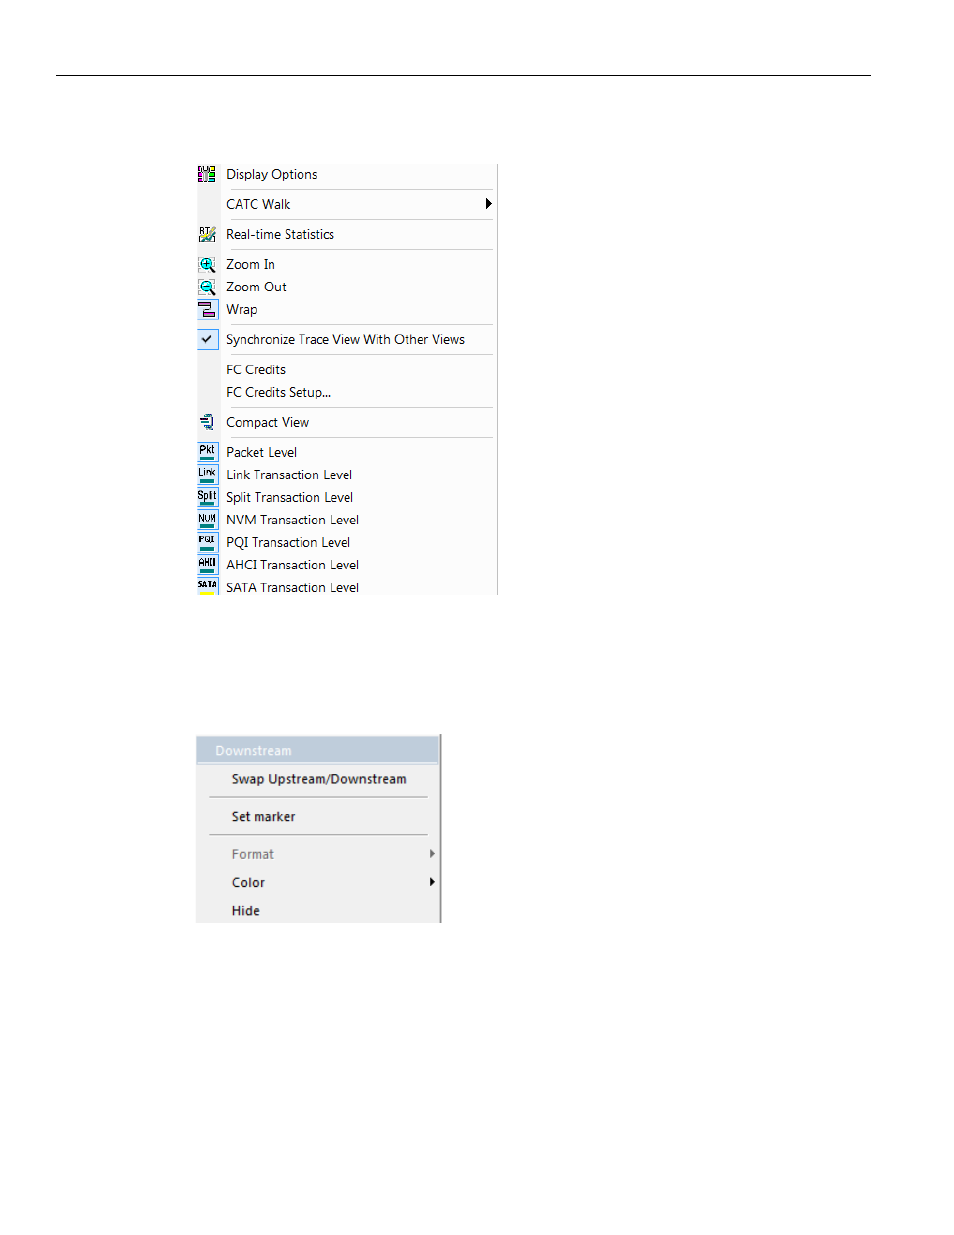Open Display Options menu entry
The image size is (954, 1235).
pyautogui.click(x=272, y=174)
